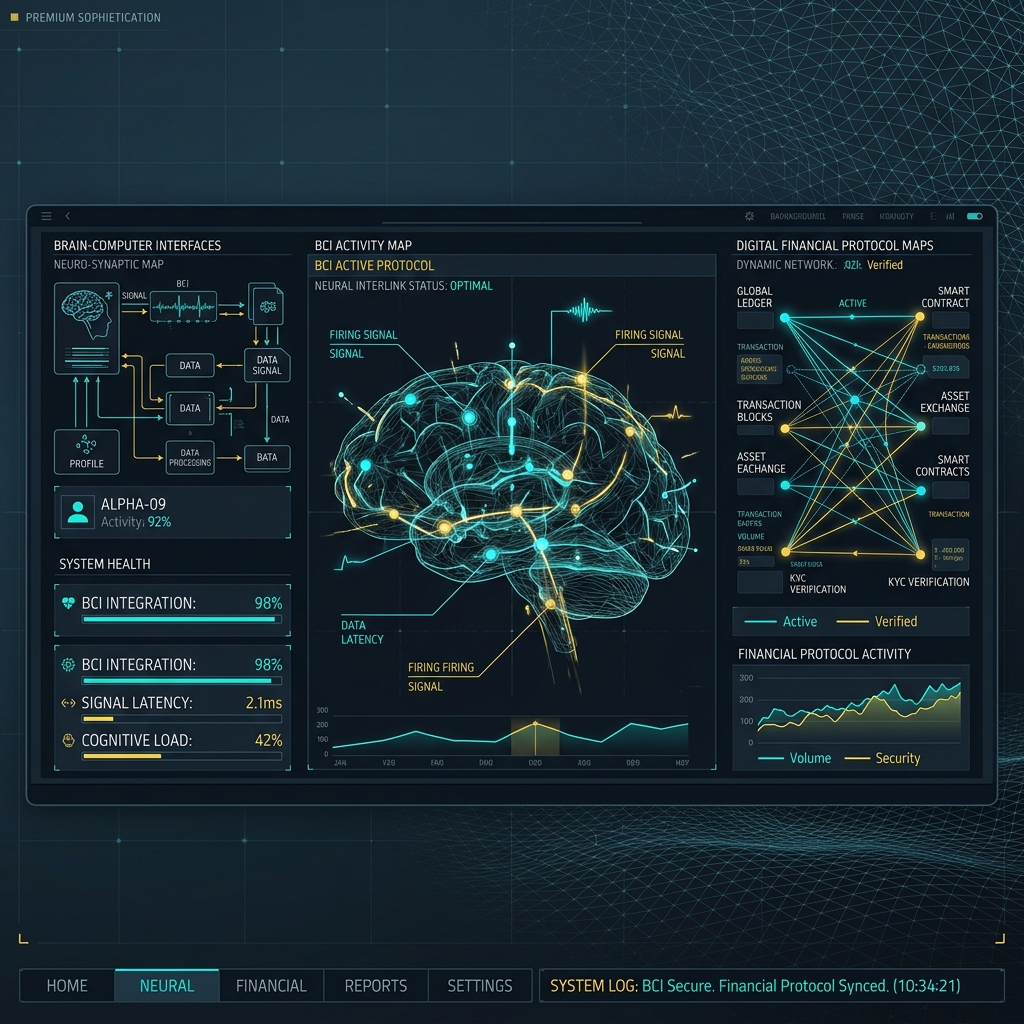Open the FINANCIAL tab
The height and width of the screenshot is (1024, 1024).
tap(271, 985)
